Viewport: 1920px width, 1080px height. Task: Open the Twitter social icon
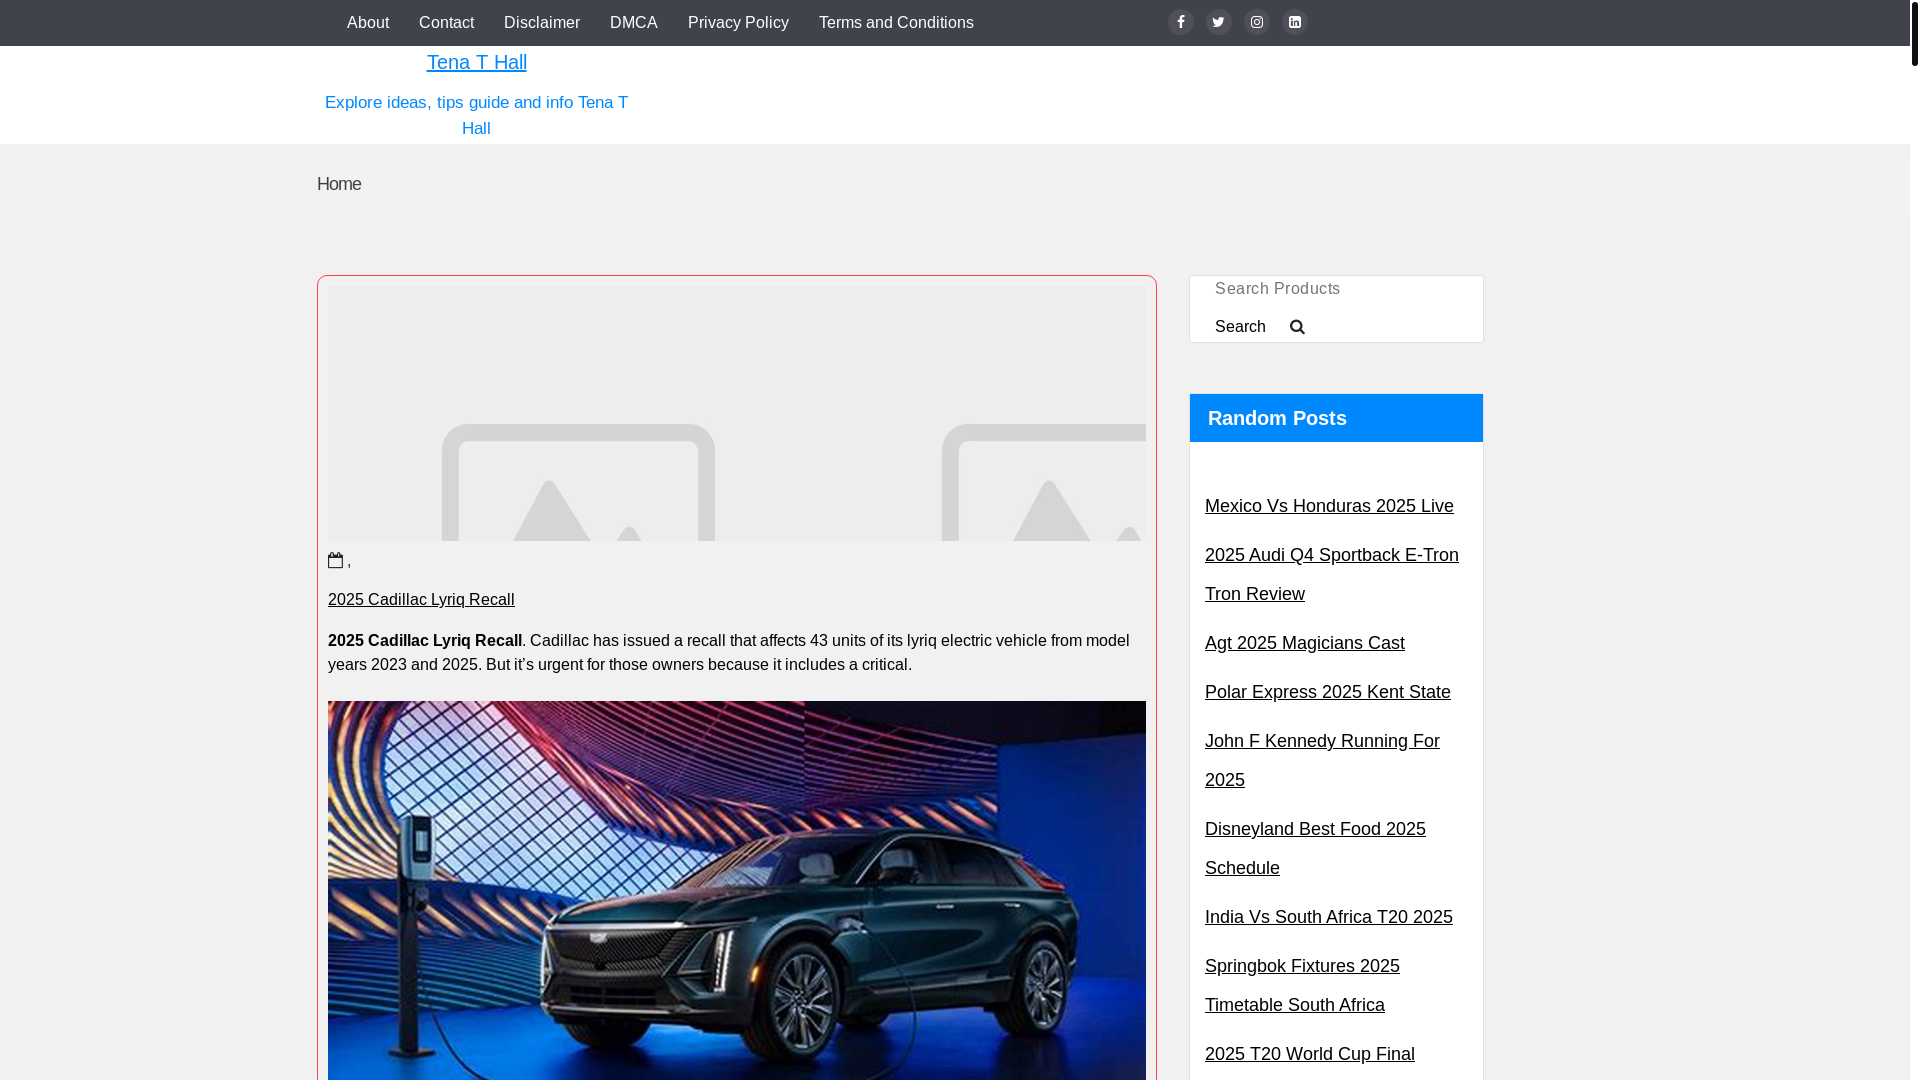tap(1219, 22)
